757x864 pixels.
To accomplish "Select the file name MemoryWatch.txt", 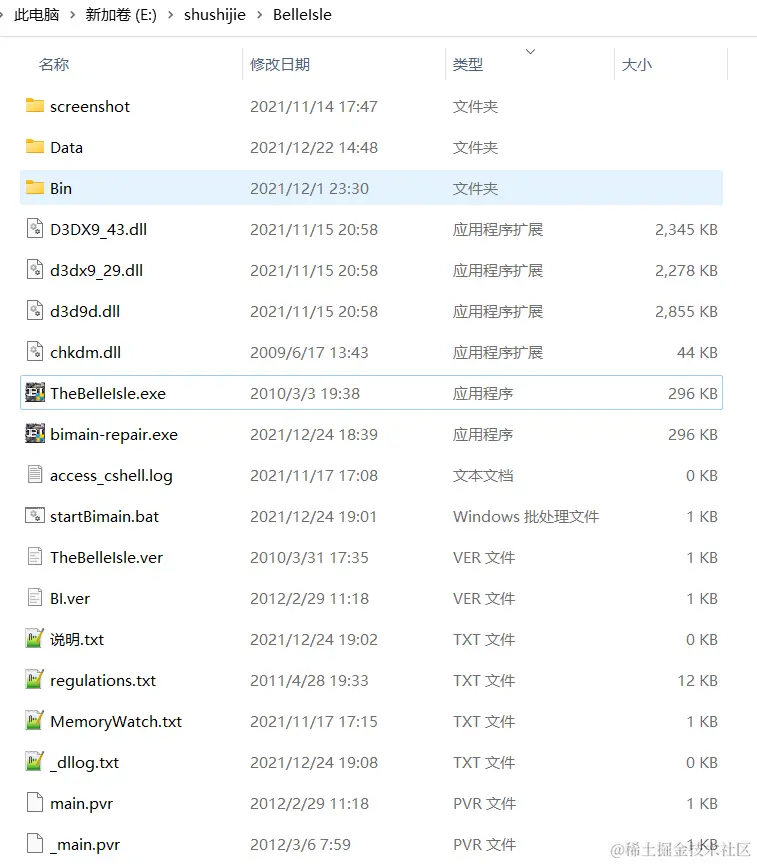I will pyautogui.click(x=116, y=722).
